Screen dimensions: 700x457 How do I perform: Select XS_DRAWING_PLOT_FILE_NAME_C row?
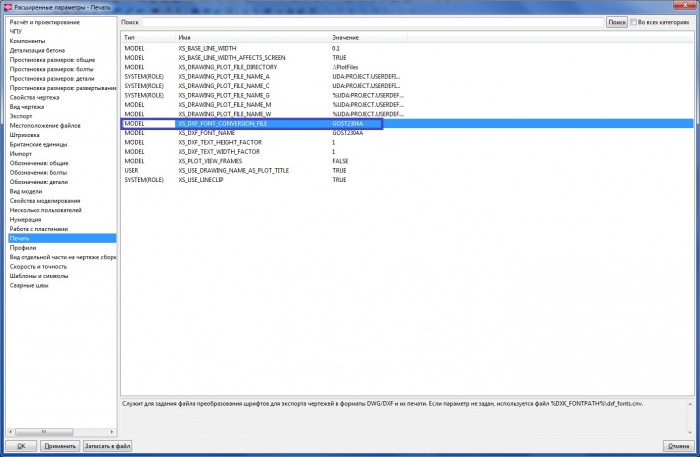pyautogui.click(x=407, y=86)
